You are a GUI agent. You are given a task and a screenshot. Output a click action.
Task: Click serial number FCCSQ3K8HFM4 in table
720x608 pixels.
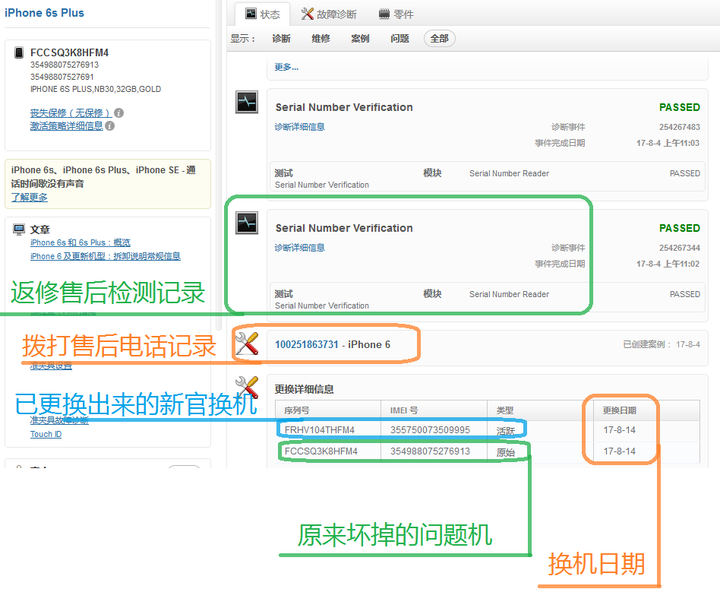(x=321, y=451)
